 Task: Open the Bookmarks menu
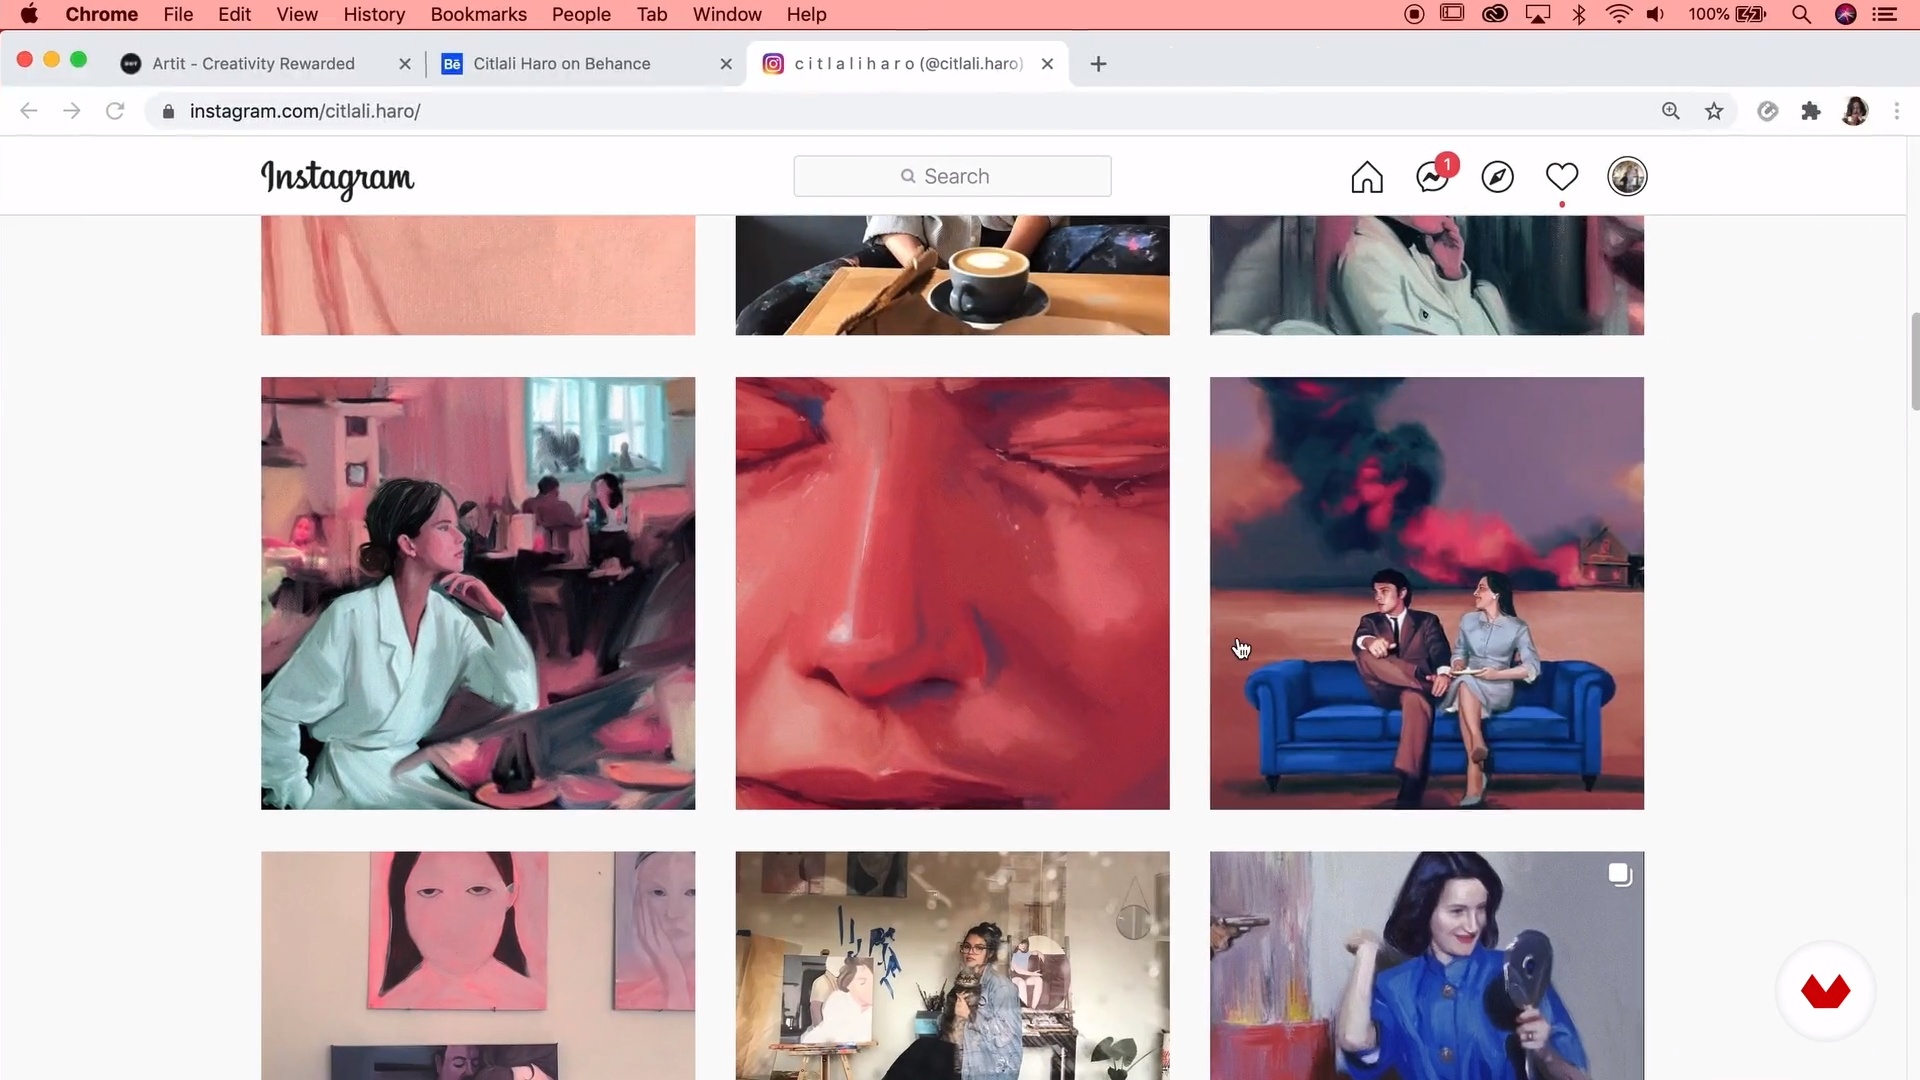478,14
